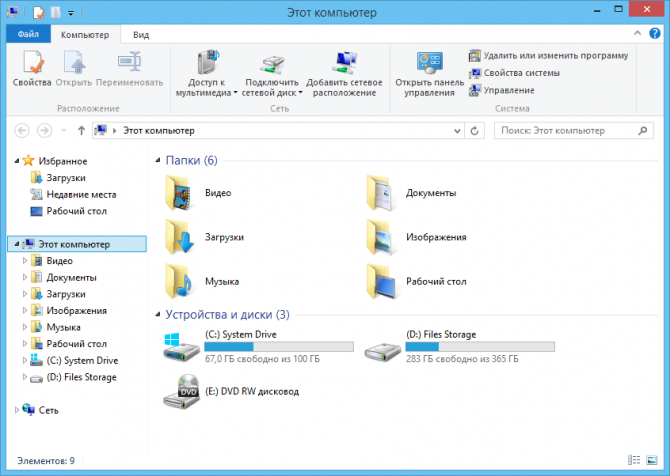Click Свойства системы in ribbon
This screenshot has height=476, width=670.
(x=521, y=73)
